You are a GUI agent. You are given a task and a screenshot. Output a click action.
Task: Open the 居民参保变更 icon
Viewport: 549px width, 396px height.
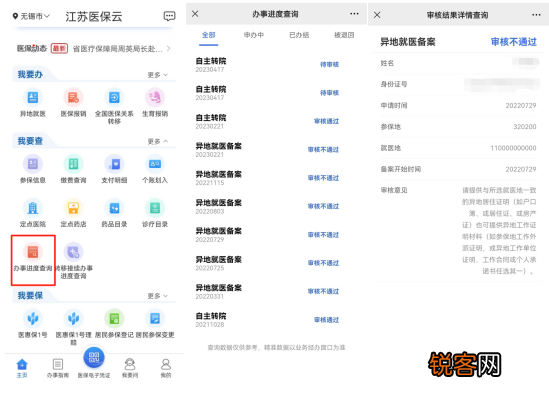click(x=155, y=319)
